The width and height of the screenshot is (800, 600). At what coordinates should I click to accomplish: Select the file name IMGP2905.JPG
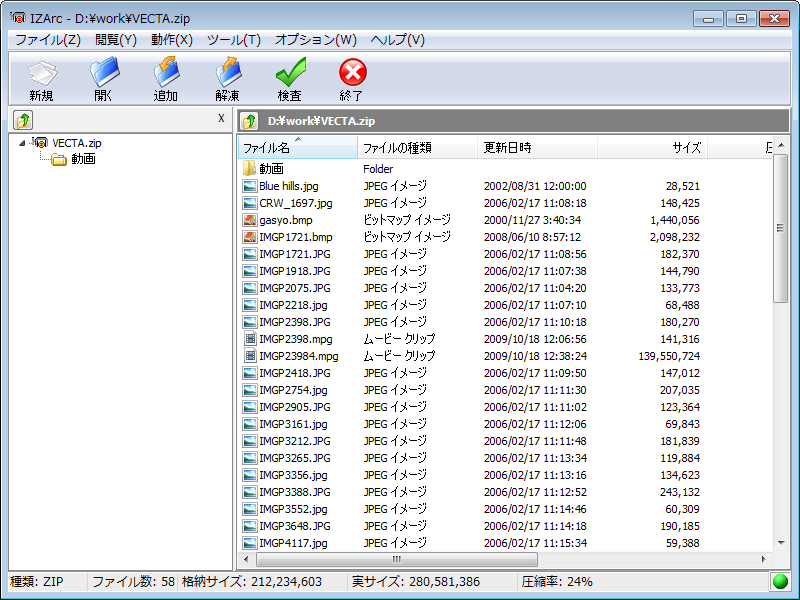click(x=294, y=407)
